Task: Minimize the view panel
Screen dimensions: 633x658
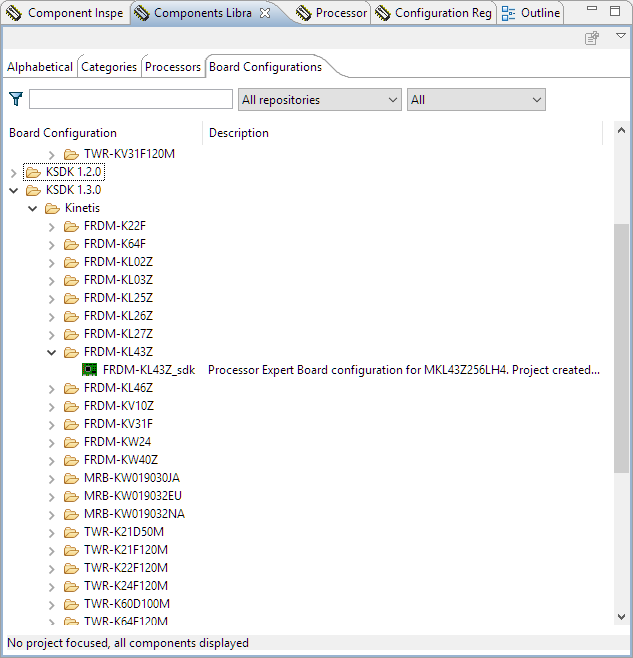Action: (x=592, y=9)
